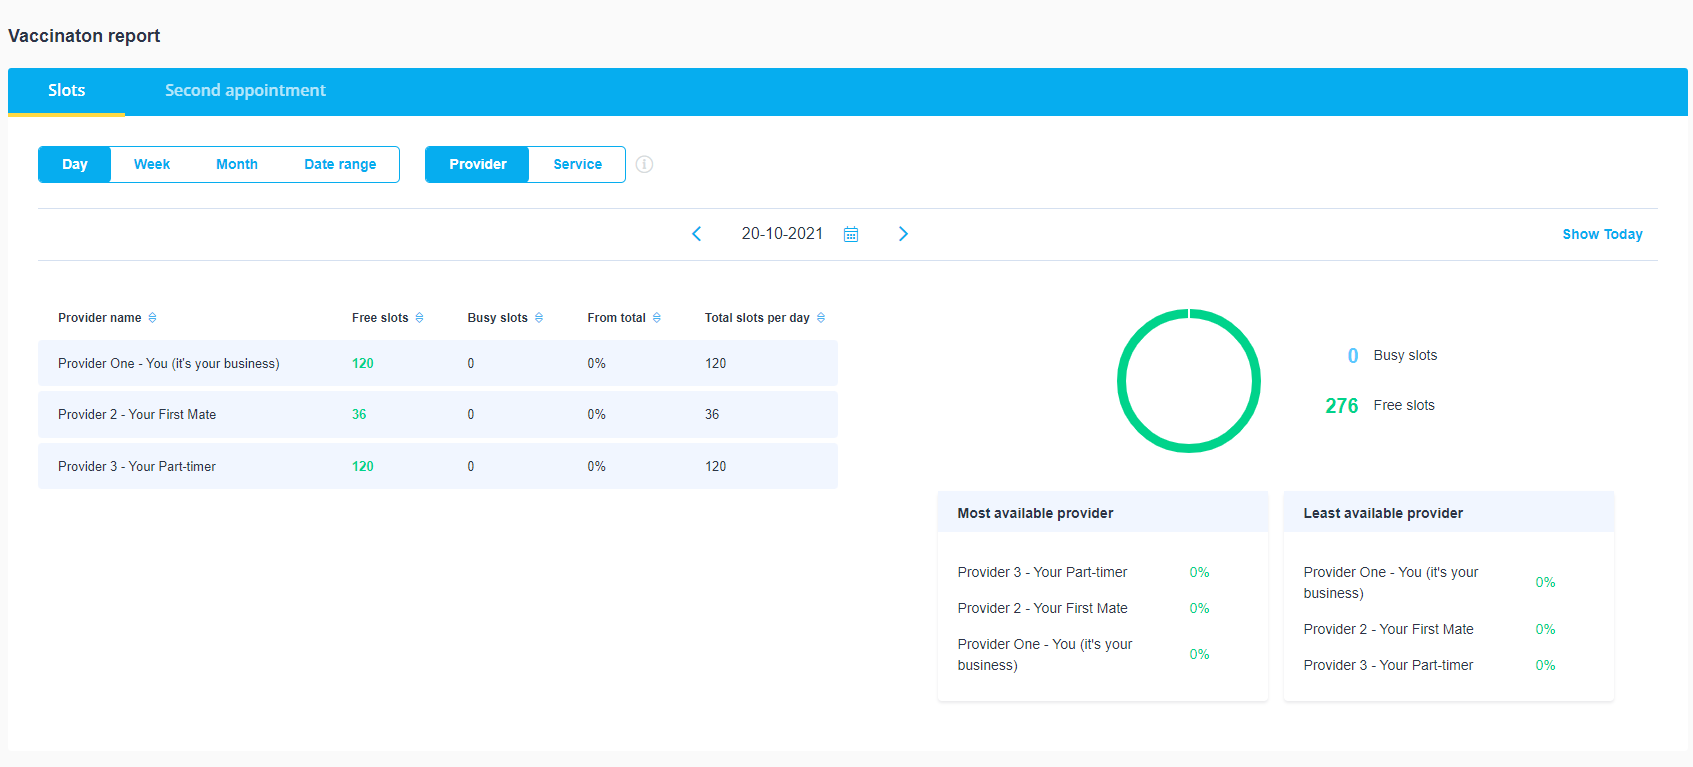Viewport: 1693px width, 767px height.
Task: Click Provider 3 in Most available list
Action: click(1042, 572)
